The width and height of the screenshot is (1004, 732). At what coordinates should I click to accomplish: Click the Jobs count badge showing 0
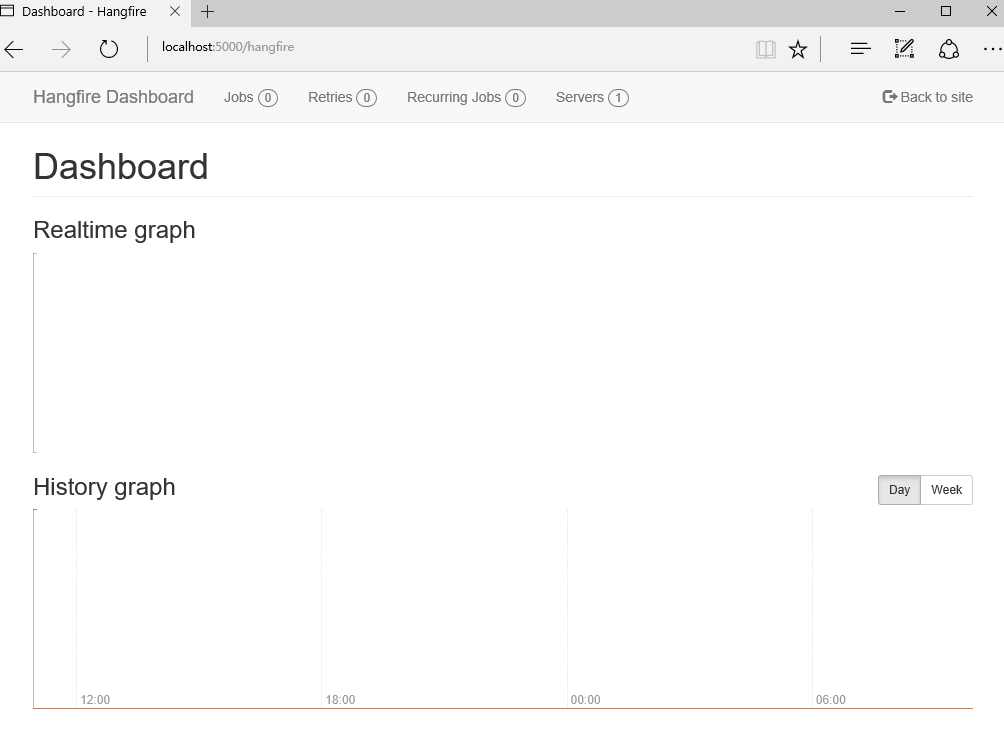[268, 98]
